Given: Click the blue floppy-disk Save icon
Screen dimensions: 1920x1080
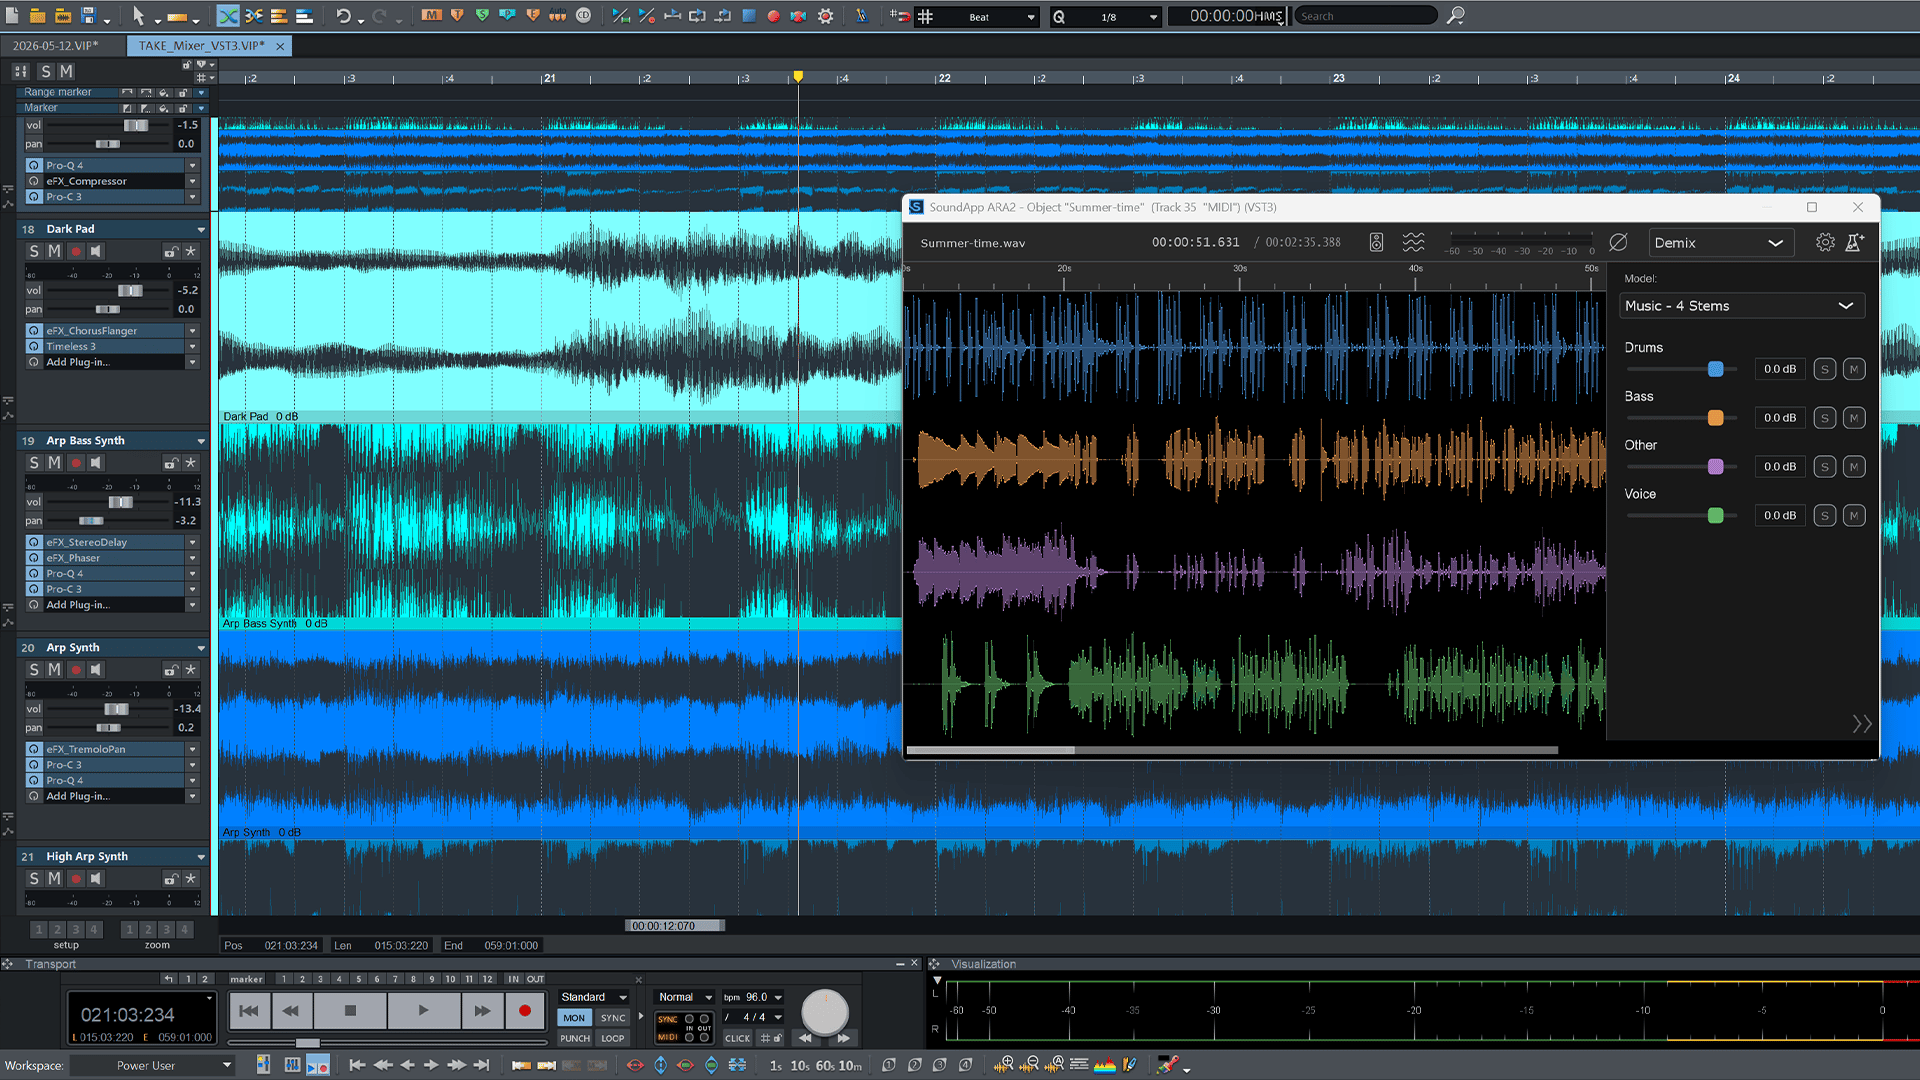Looking at the screenshot, I should [x=88, y=16].
